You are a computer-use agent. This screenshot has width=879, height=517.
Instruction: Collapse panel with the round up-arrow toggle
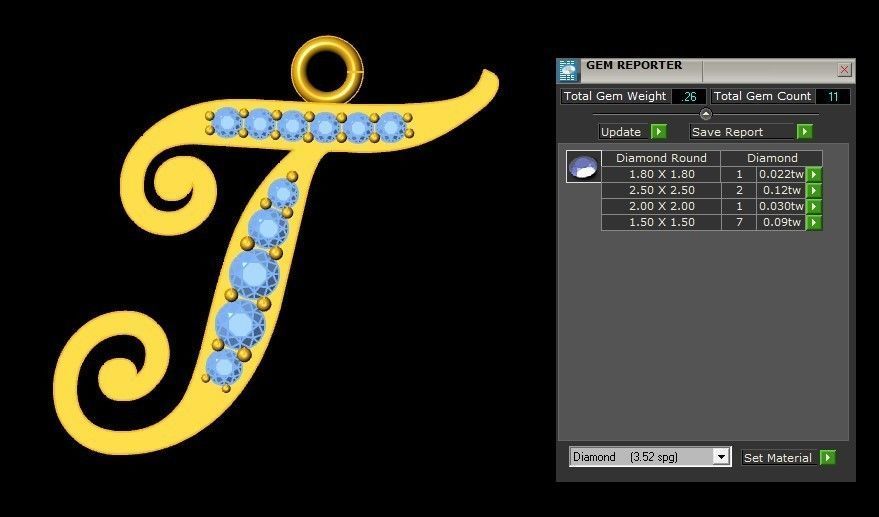[x=706, y=114]
